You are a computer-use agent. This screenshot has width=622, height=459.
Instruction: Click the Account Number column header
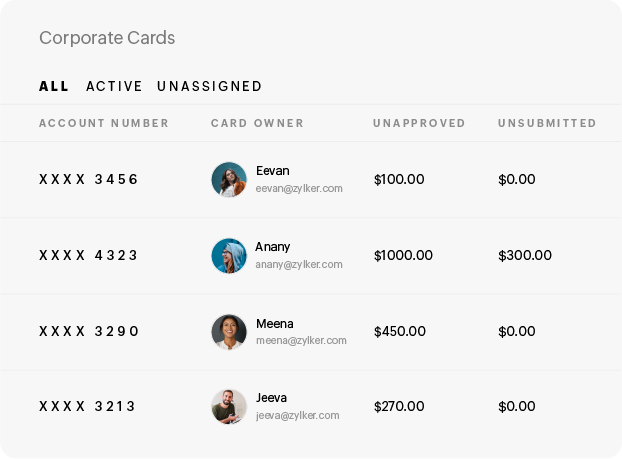(x=104, y=124)
